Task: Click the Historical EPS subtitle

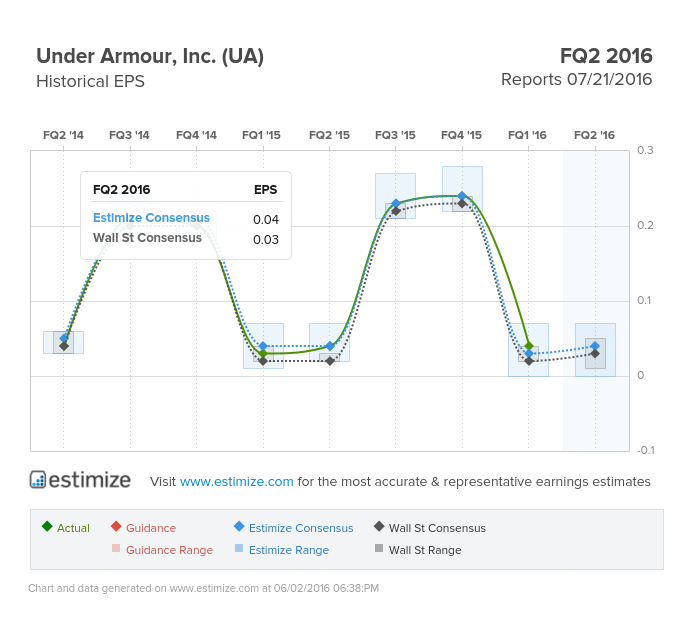Action: click(90, 81)
